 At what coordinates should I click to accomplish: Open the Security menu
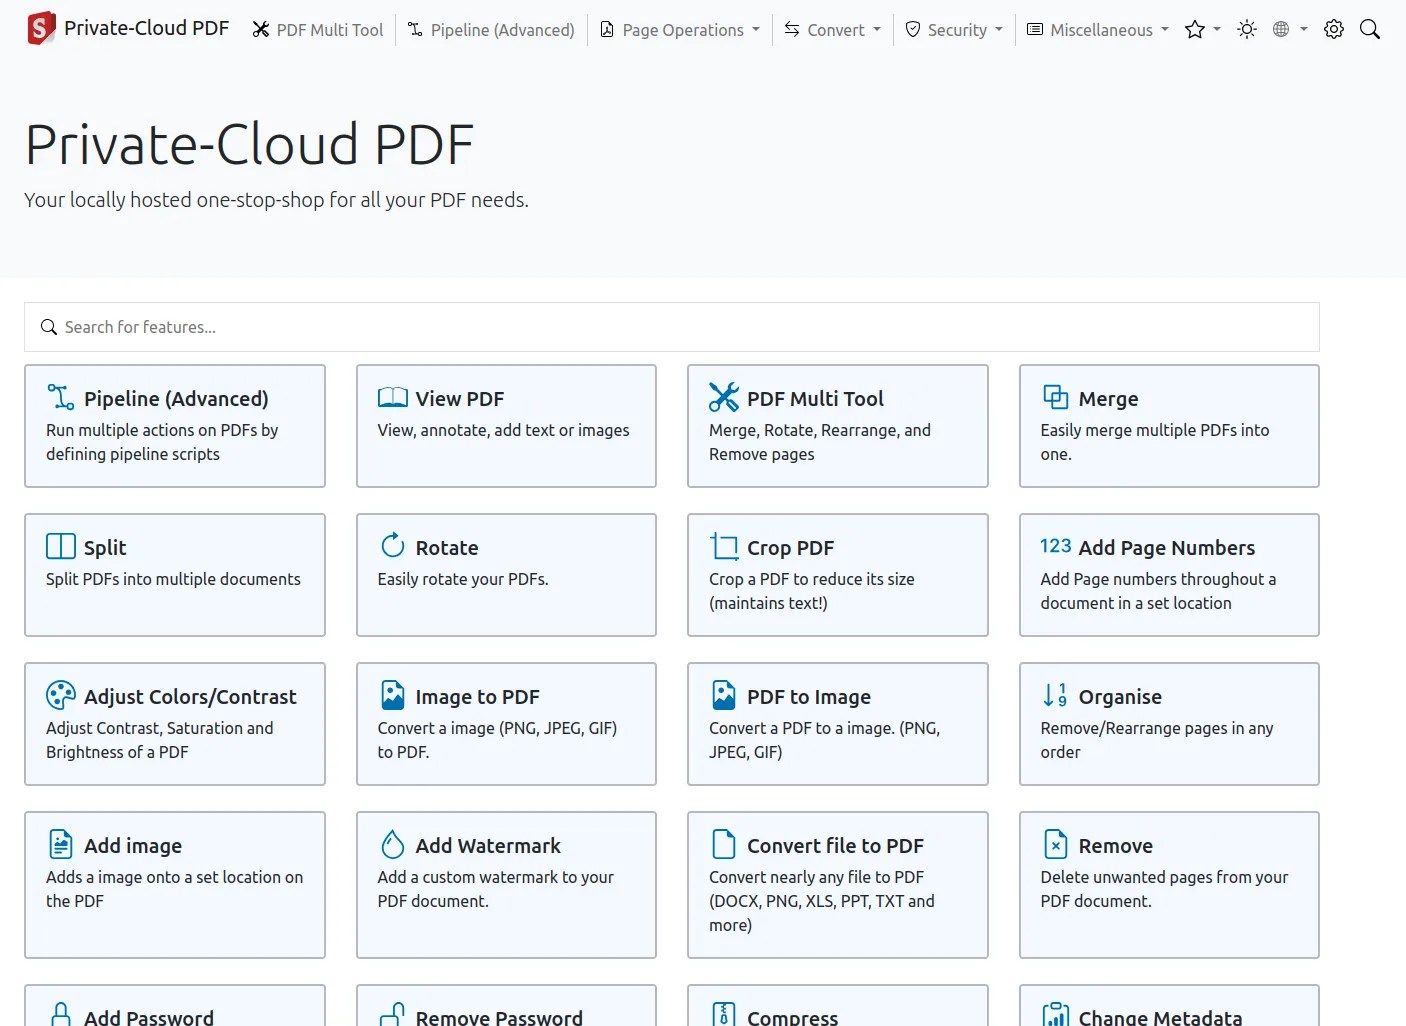[x=953, y=29]
